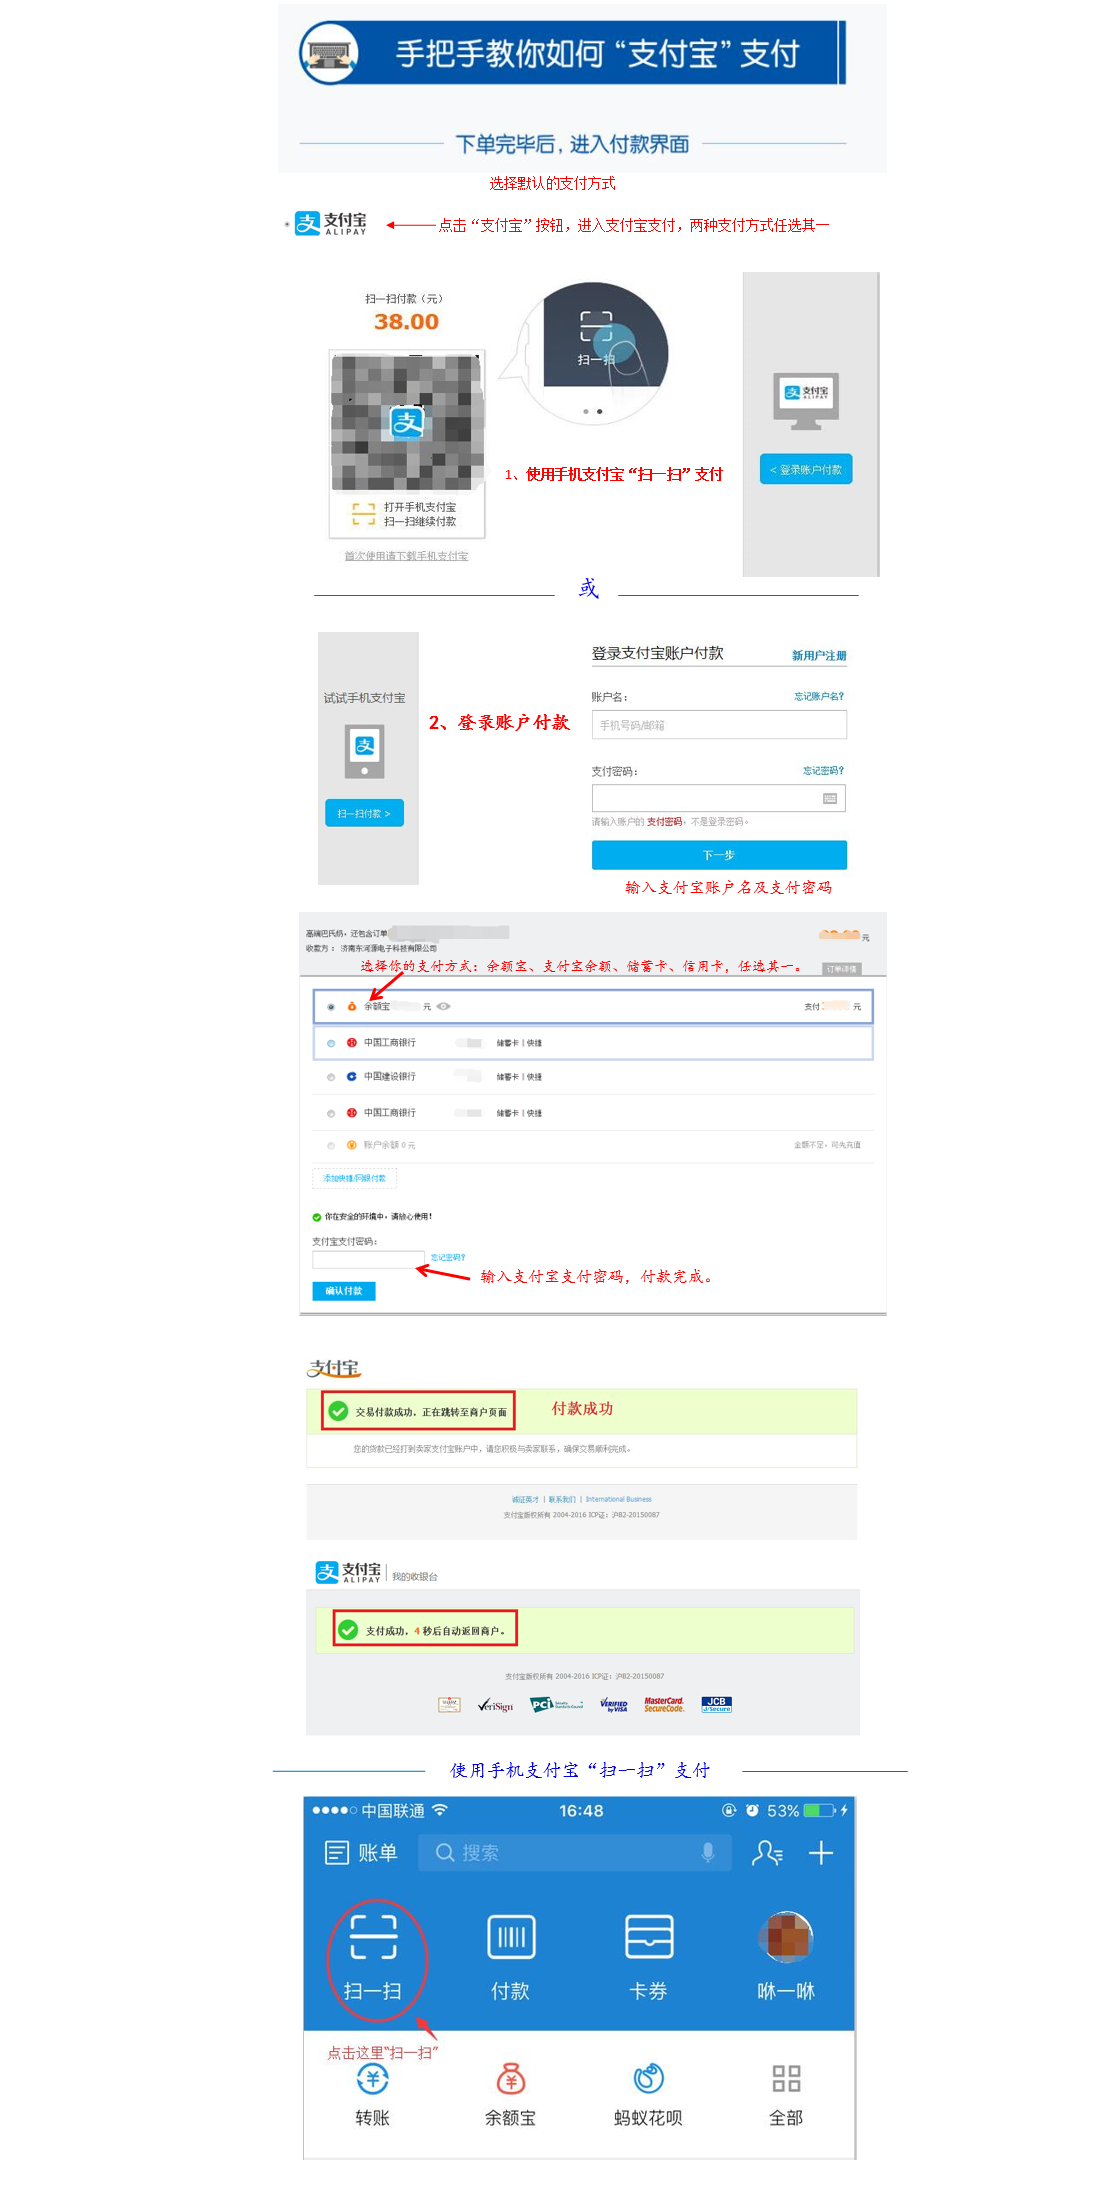The width and height of the screenshot is (1100, 2200).
Task: Click the 确认付款 button
Action: [x=344, y=1291]
